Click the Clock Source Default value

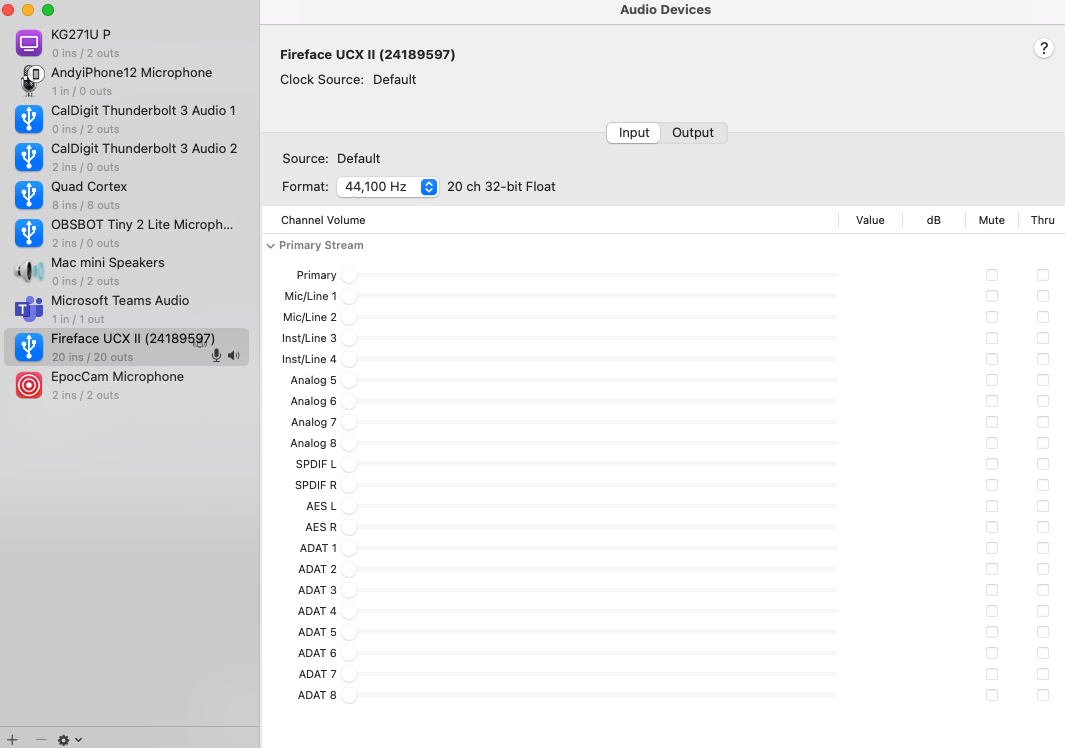point(395,79)
